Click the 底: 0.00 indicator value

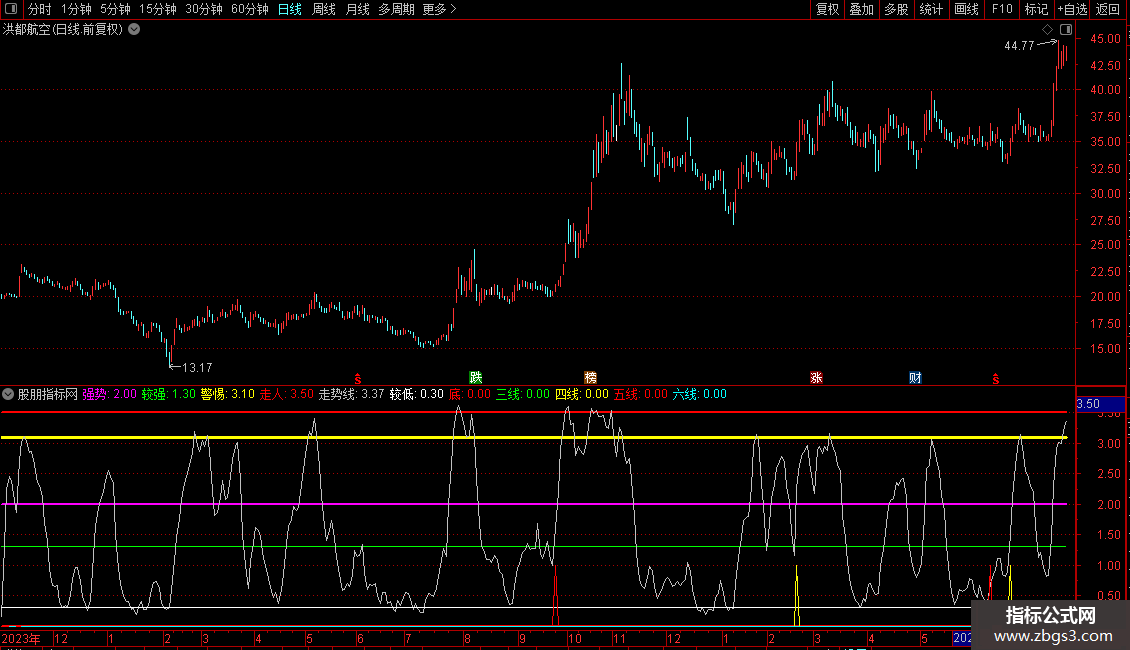pyautogui.click(x=470, y=394)
